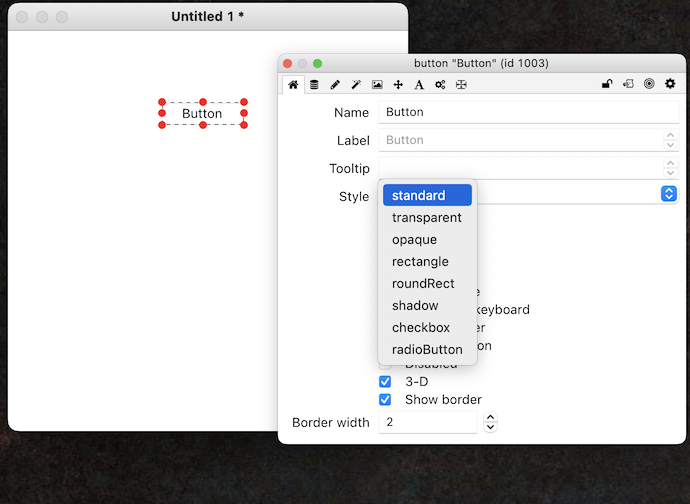
Task: Open the text formatting A tab
Action: tap(419, 85)
